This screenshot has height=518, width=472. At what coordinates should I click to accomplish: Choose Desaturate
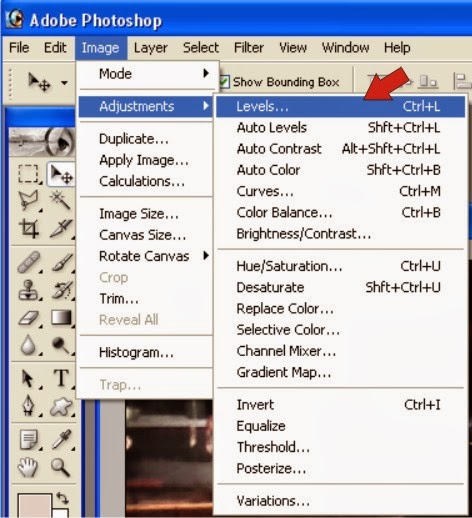pyautogui.click(x=341, y=287)
